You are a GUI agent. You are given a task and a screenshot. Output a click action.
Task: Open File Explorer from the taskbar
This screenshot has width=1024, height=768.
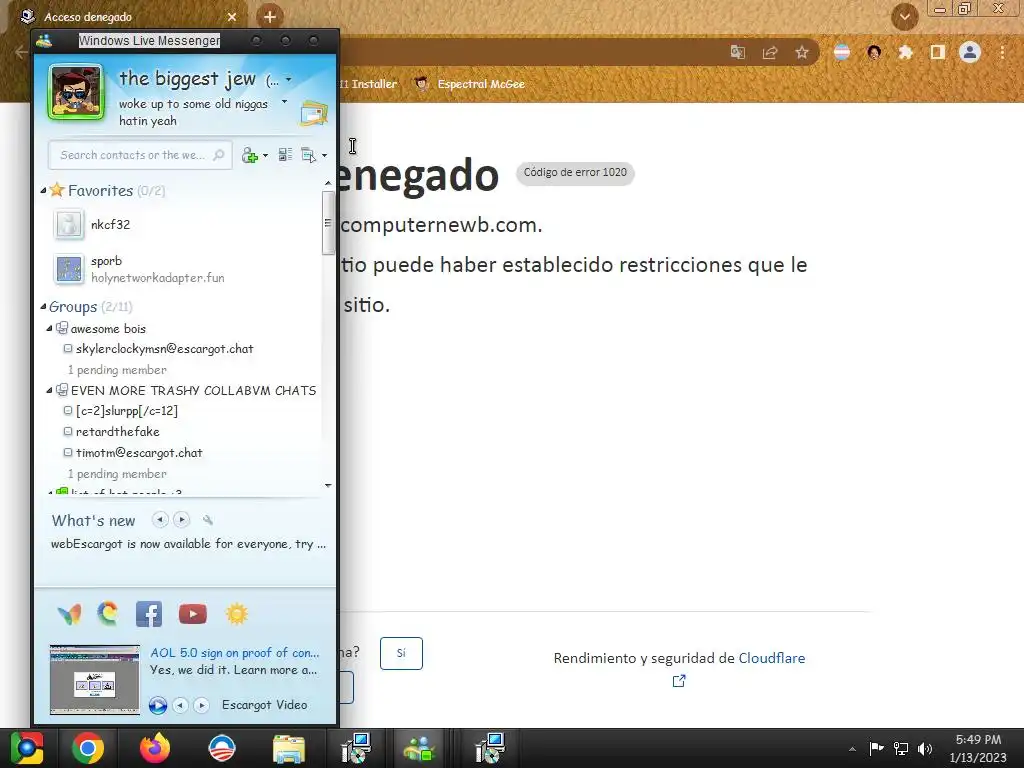(289, 749)
